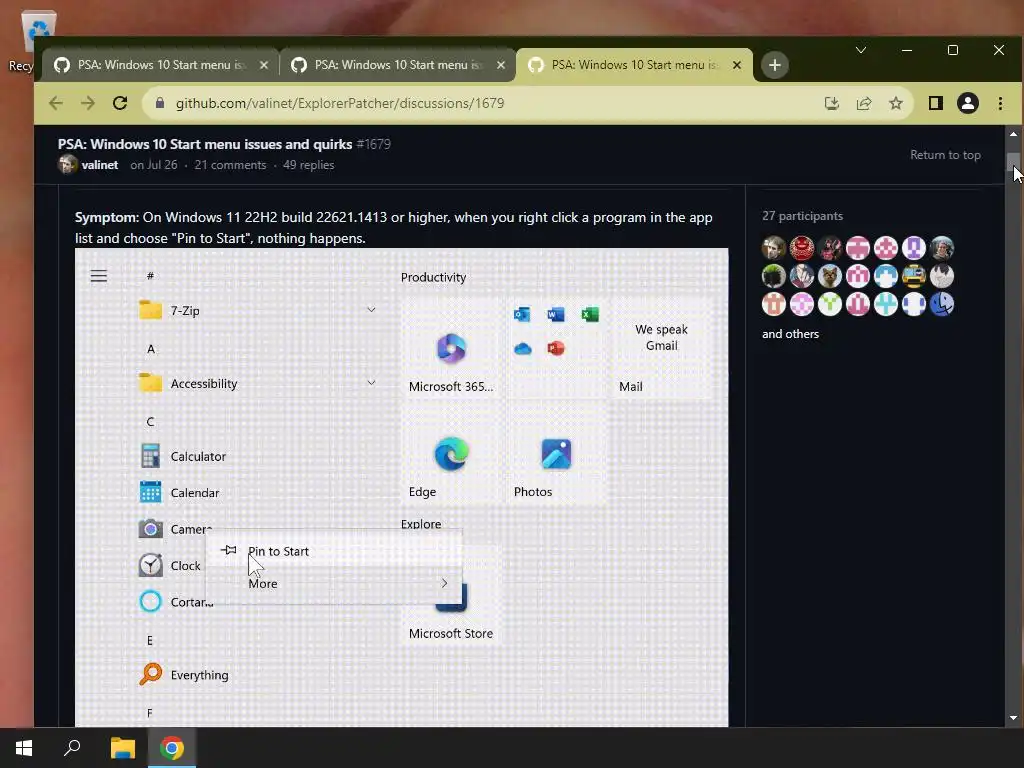Screen dimensions: 1024x768
Task: Open the Chrome three-dot menu
Action: [1000, 103]
